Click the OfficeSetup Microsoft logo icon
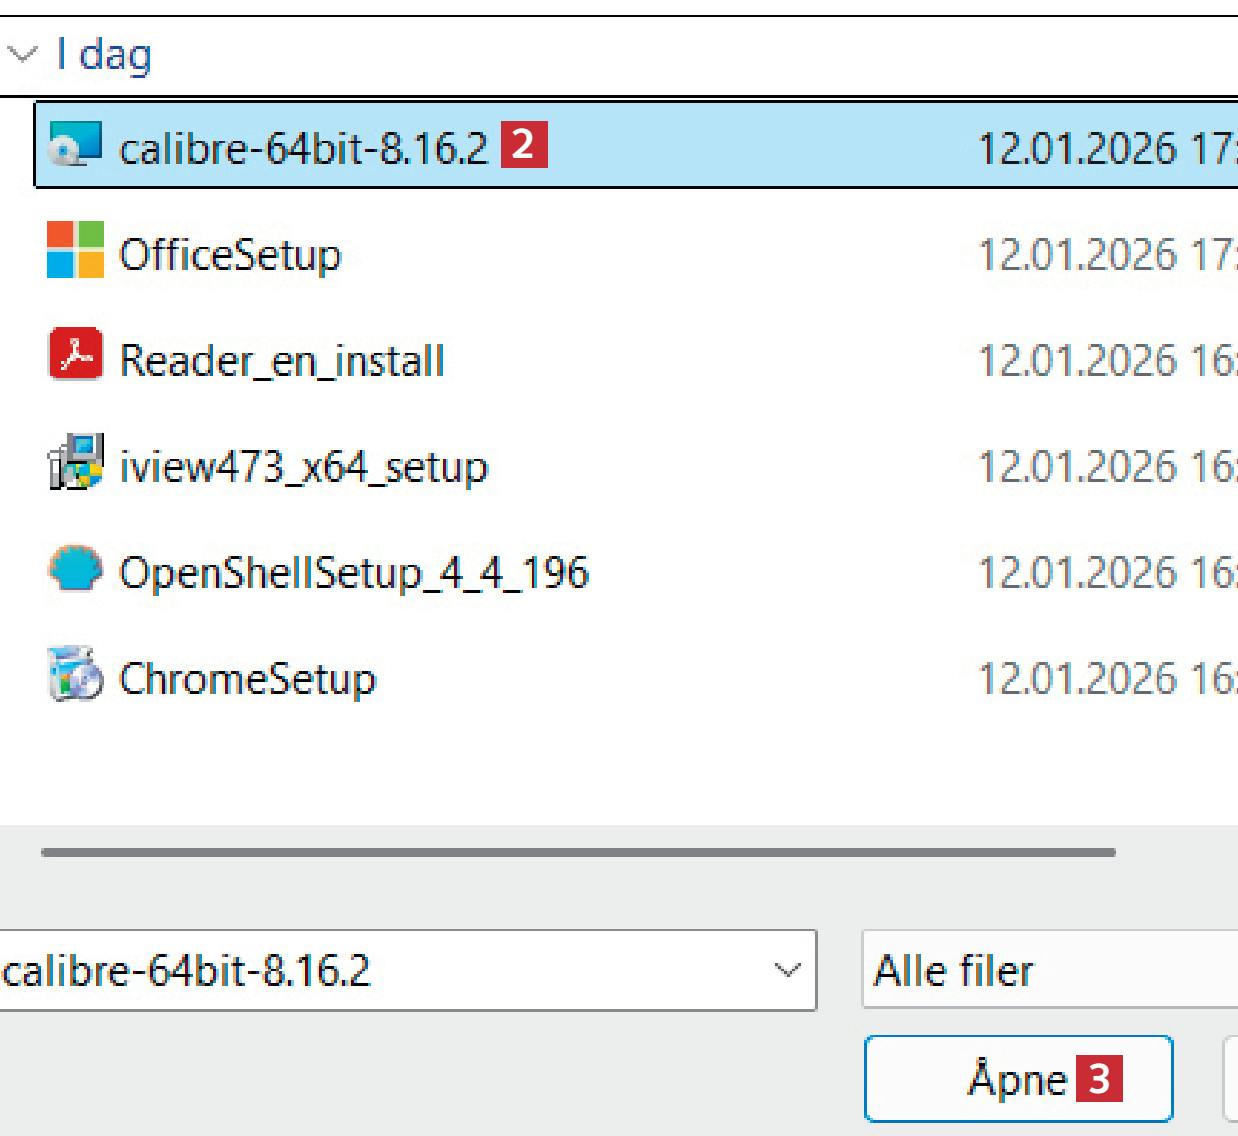 [75, 250]
